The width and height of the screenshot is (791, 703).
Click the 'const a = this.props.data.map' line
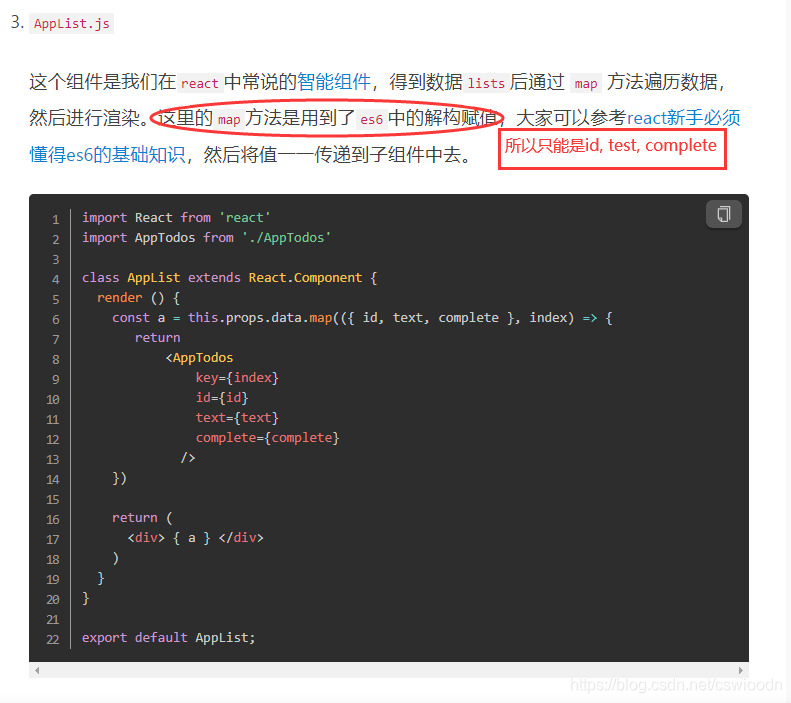click(x=362, y=318)
